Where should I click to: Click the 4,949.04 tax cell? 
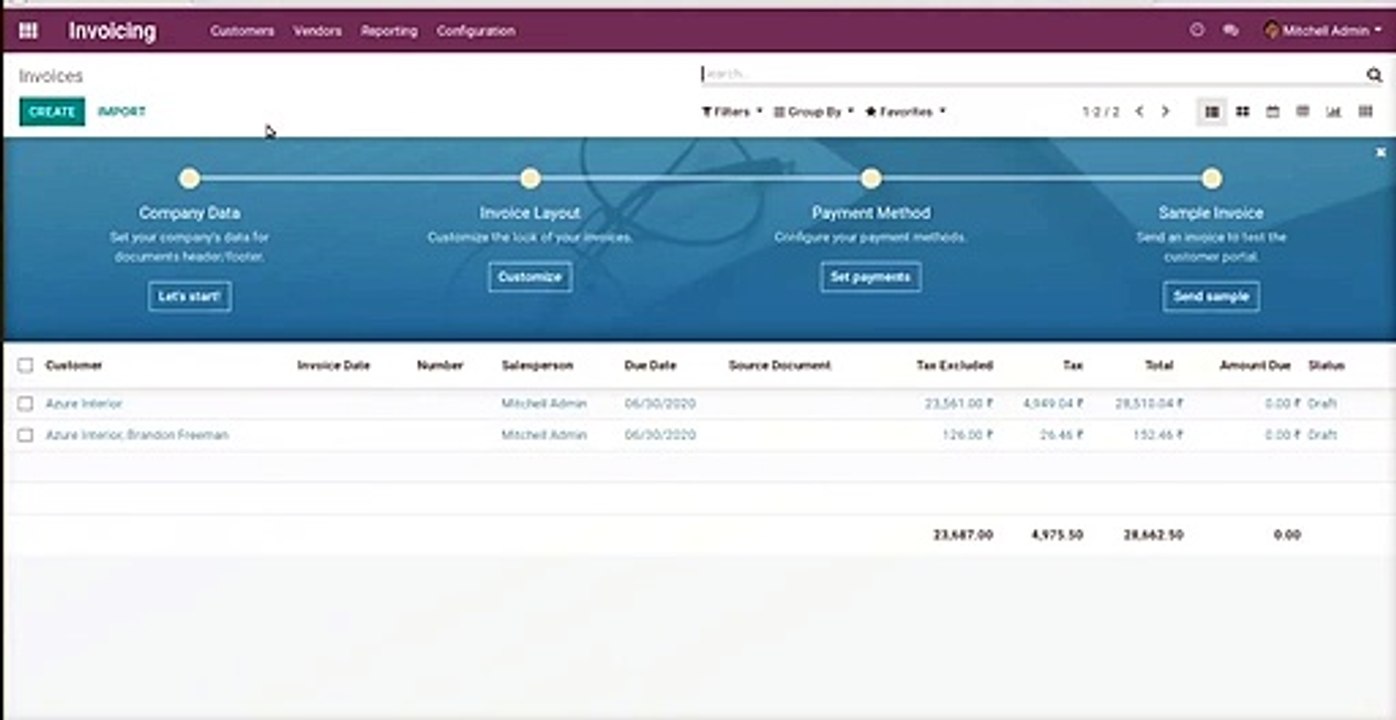(x=1054, y=404)
